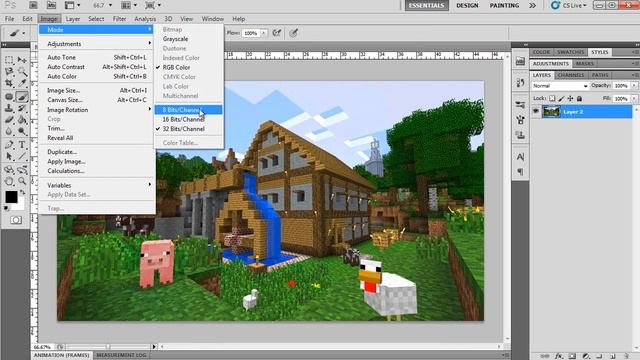Select the Eyedropper tool
This screenshot has width=640, height=360.
click(x=22, y=84)
